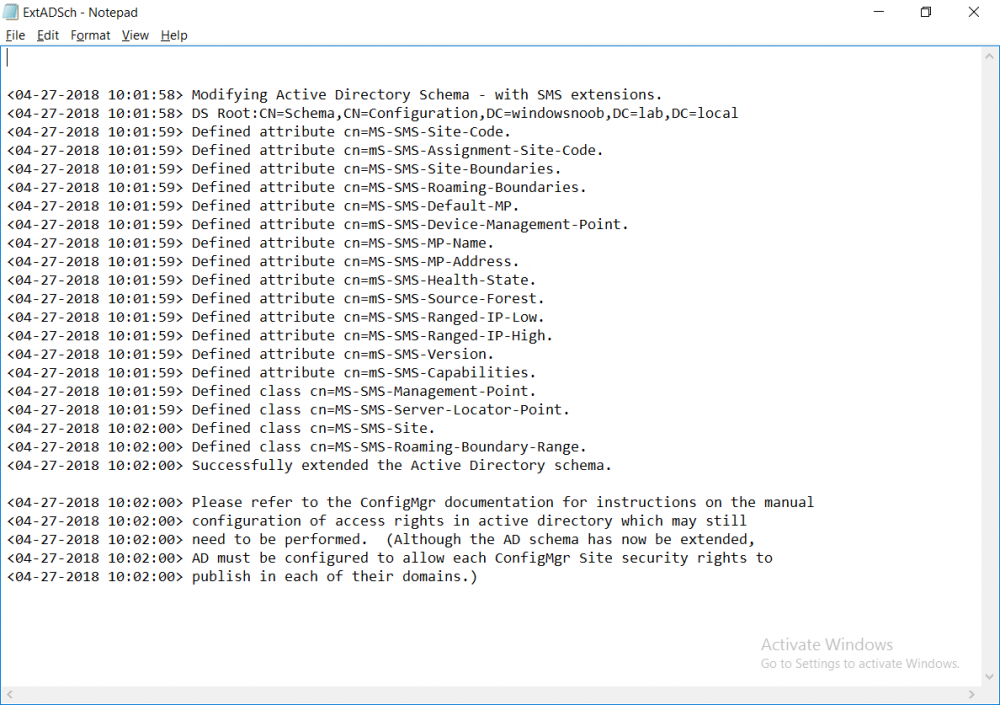
Task: Click 'Successfully extended the Active Directory schema.'
Action: coord(402,466)
